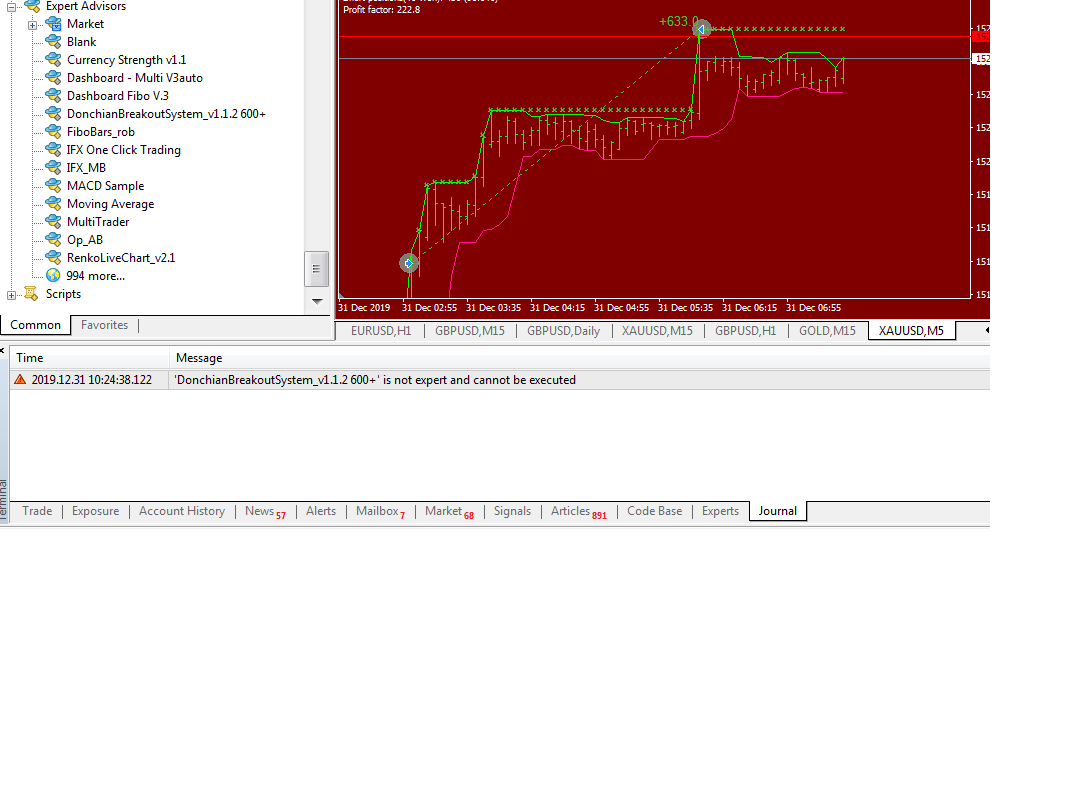Open the News tab
1075x806 pixels.
(265, 511)
